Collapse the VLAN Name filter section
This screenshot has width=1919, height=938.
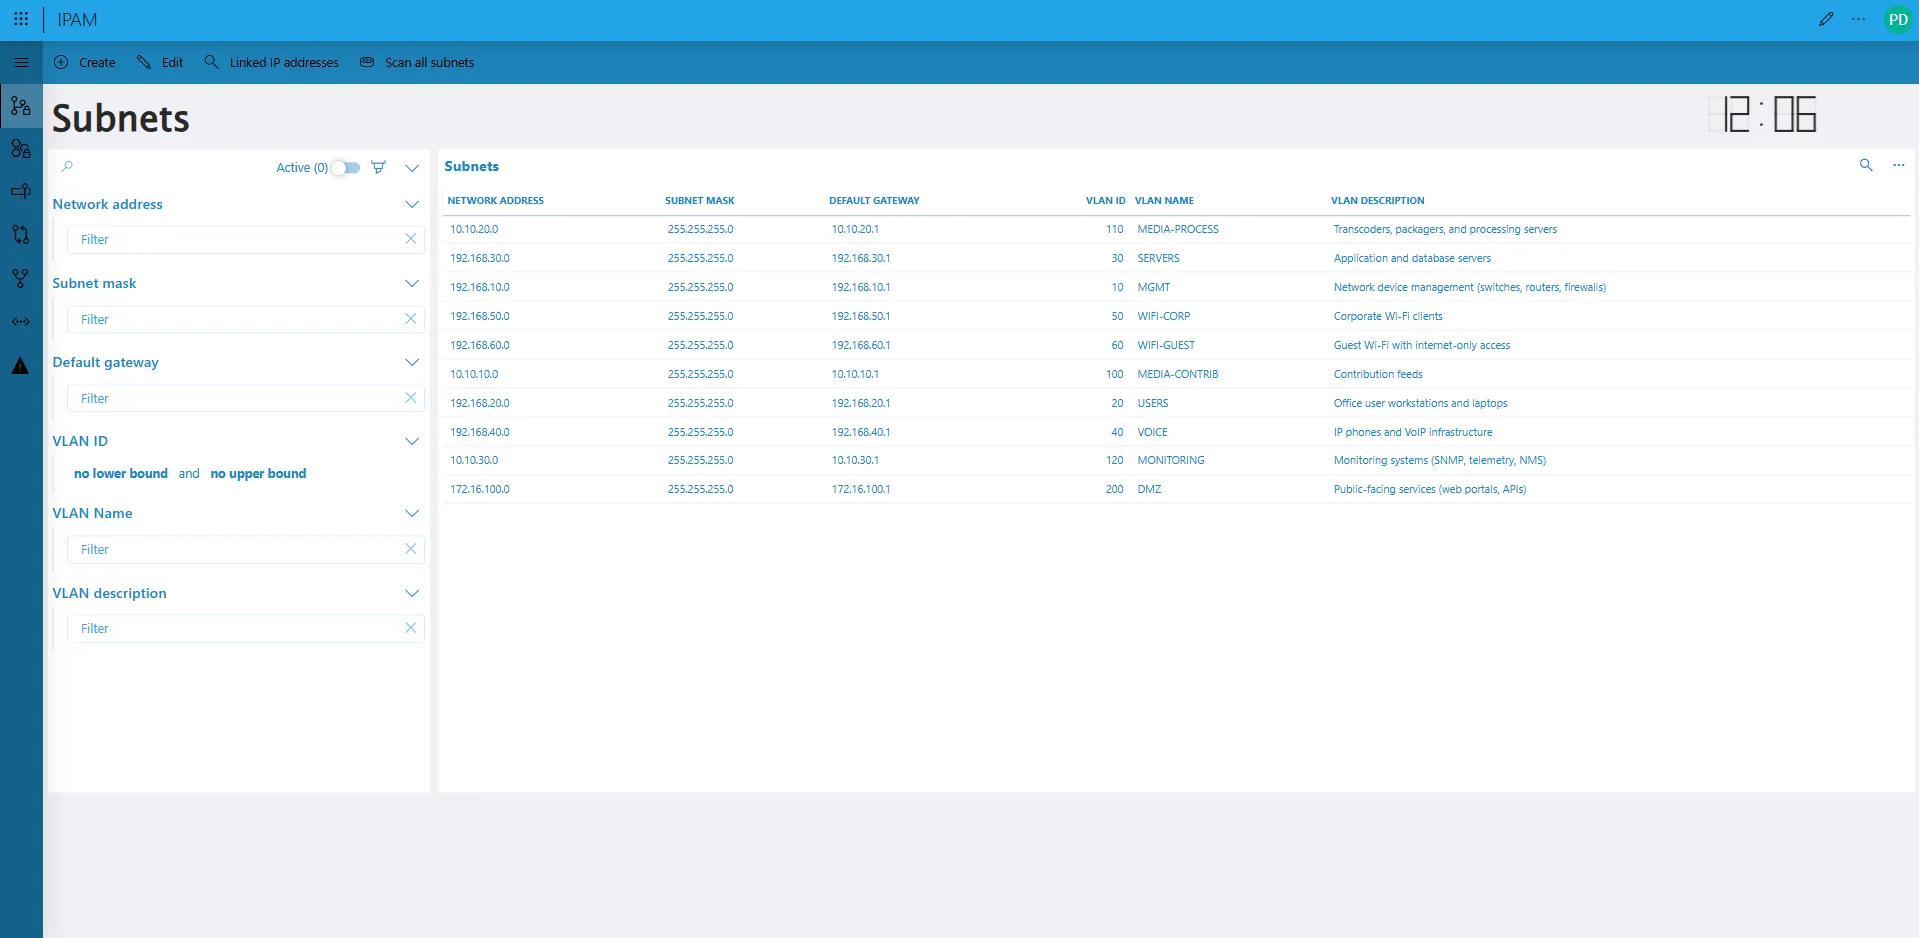tap(412, 513)
